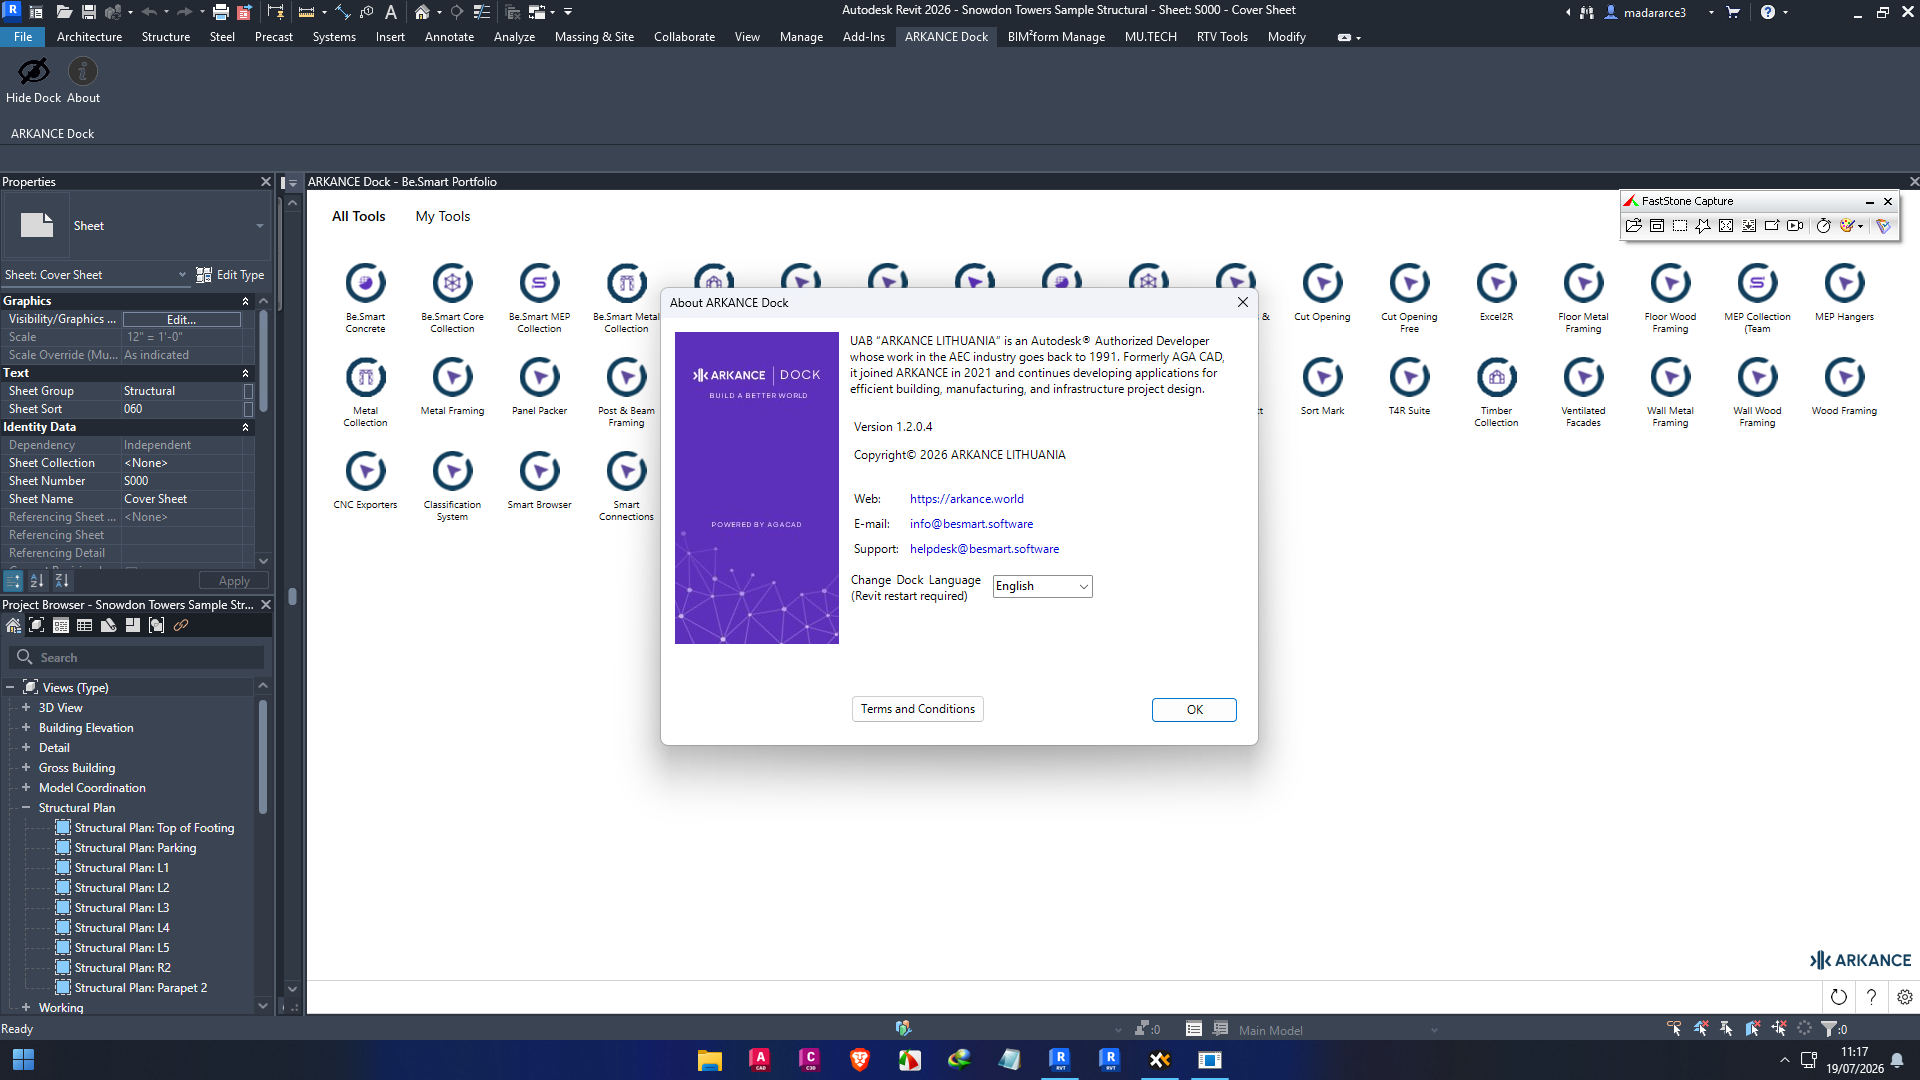Image resolution: width=1920 pixels, height=1080 pixels.
Task: Open the Ventilated Facades tool
Action: 1583,391
